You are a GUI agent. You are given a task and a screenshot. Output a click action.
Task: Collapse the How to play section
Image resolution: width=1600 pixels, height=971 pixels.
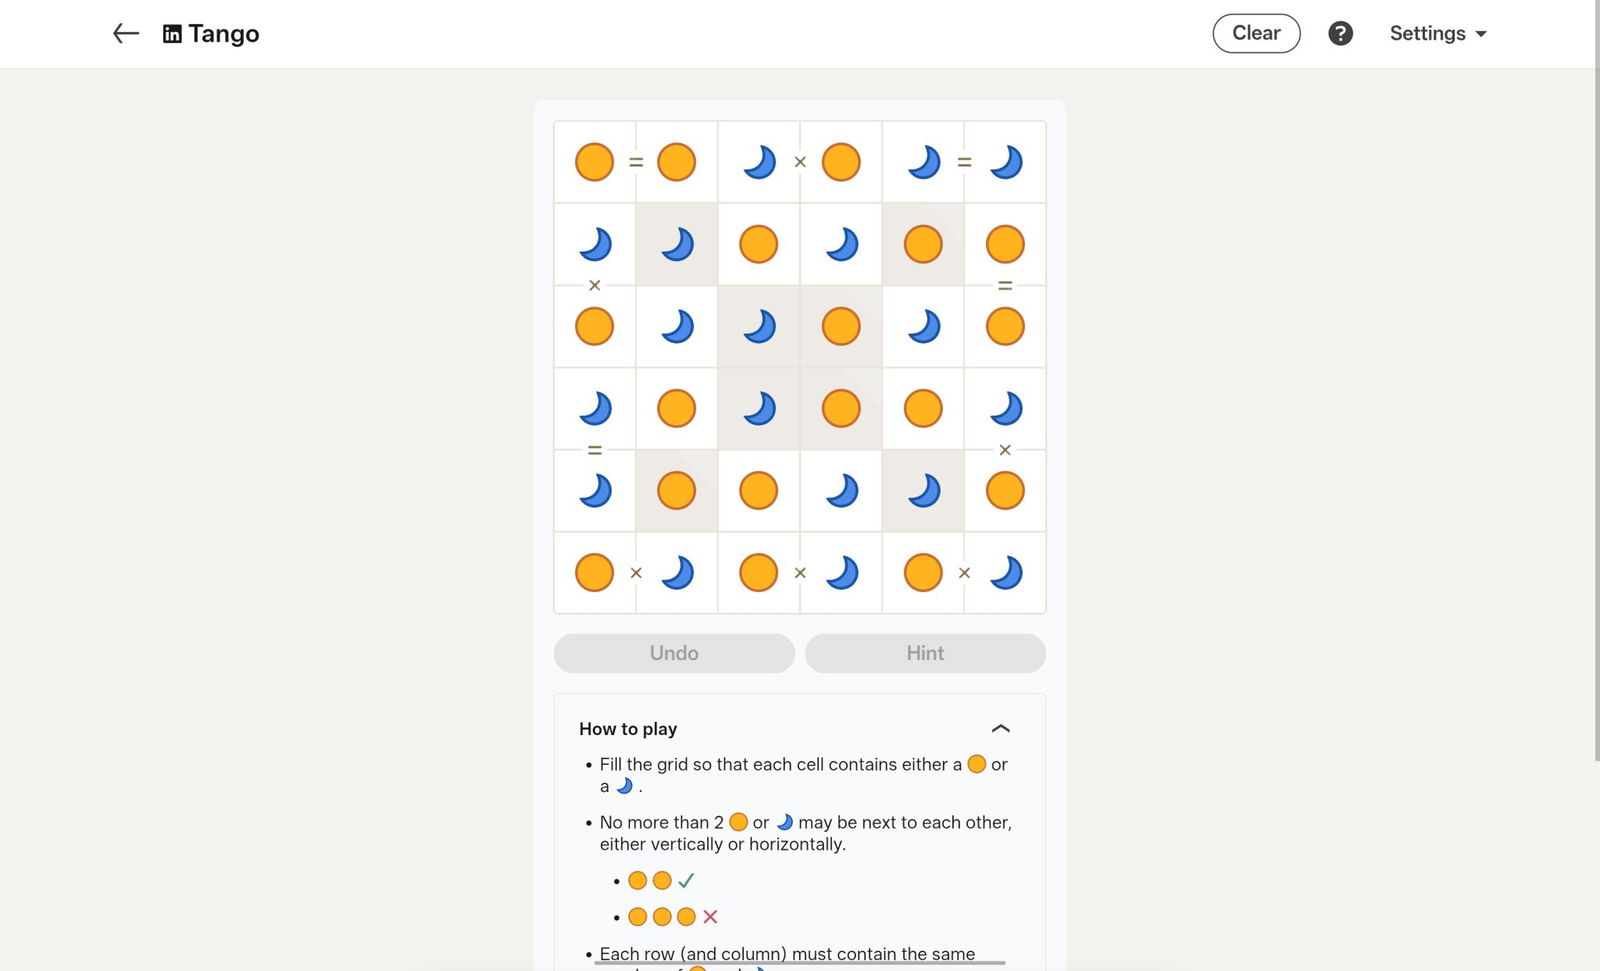point(1000,729)
